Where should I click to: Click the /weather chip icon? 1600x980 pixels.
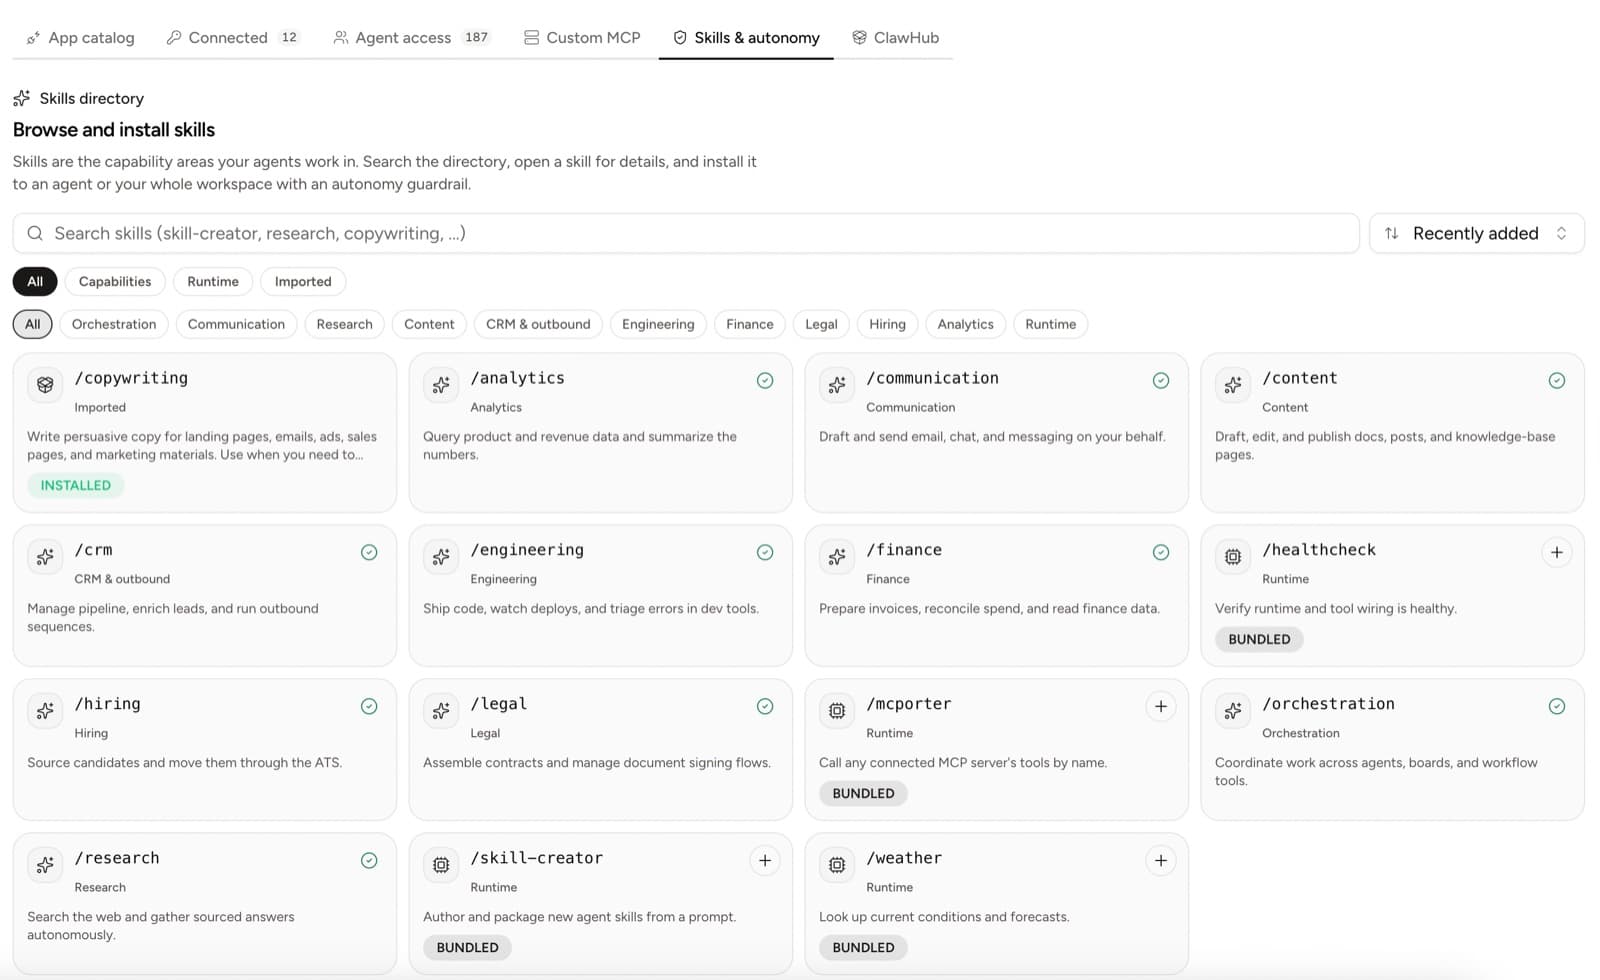837,864
